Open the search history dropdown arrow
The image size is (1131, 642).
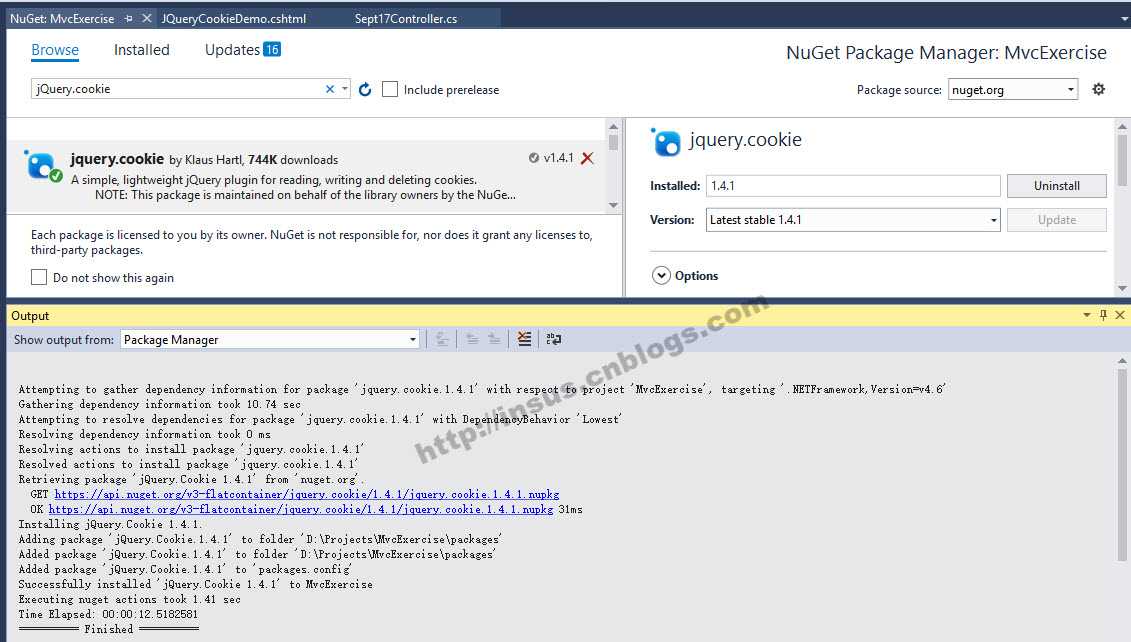tap(345, 89)
